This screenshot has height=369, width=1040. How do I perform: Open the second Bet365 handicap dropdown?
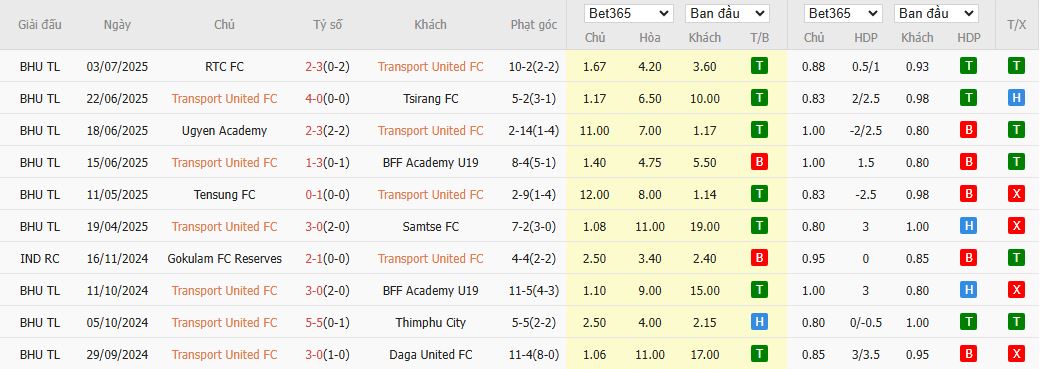(x=842, y=13)
